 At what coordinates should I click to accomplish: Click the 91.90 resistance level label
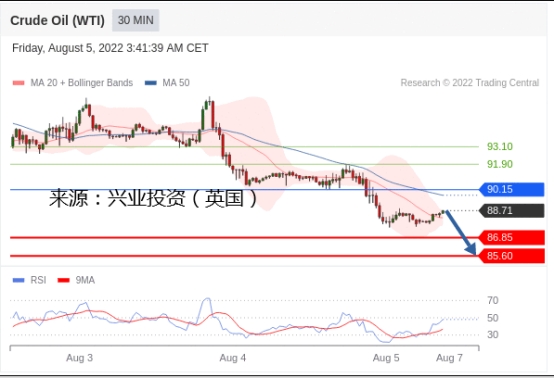[500, 164]
